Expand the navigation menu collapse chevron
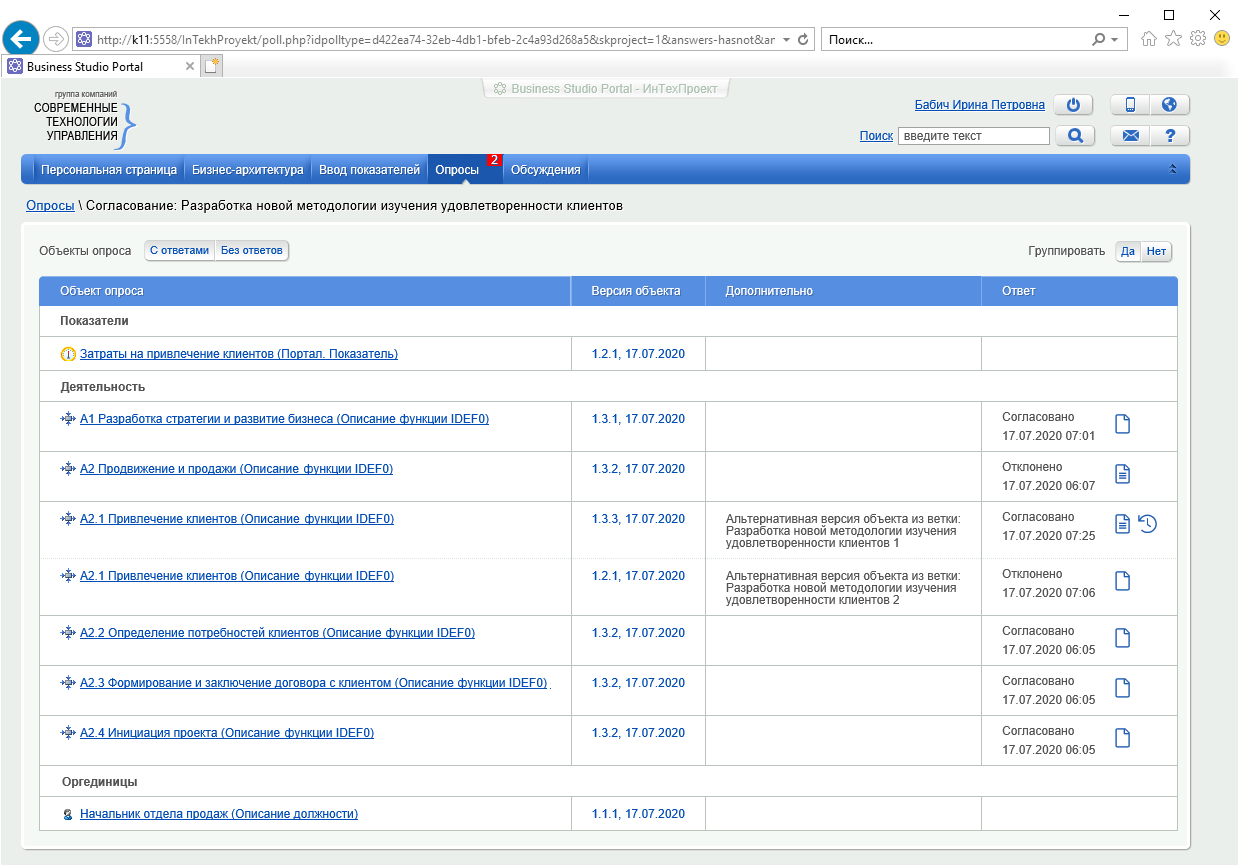1239x866 pixels. click(1173, 170)
